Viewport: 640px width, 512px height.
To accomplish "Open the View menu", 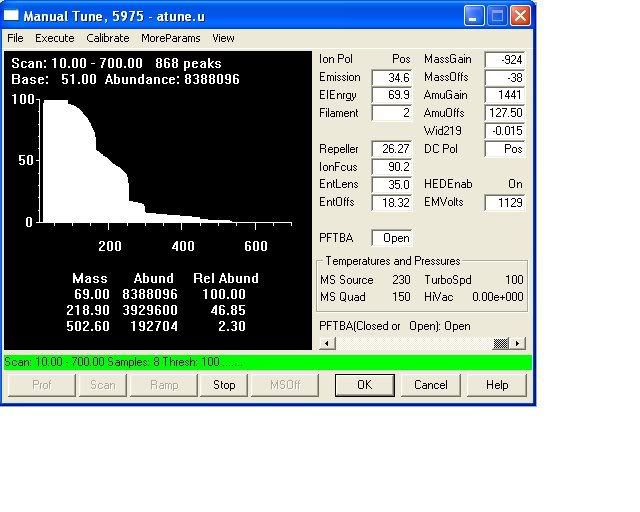I will [x=223, y=38].
